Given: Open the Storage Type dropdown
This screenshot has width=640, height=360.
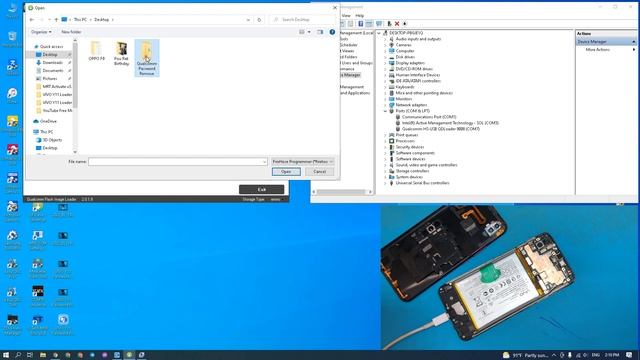Looking at the screenshot, I should coord(278,199).
